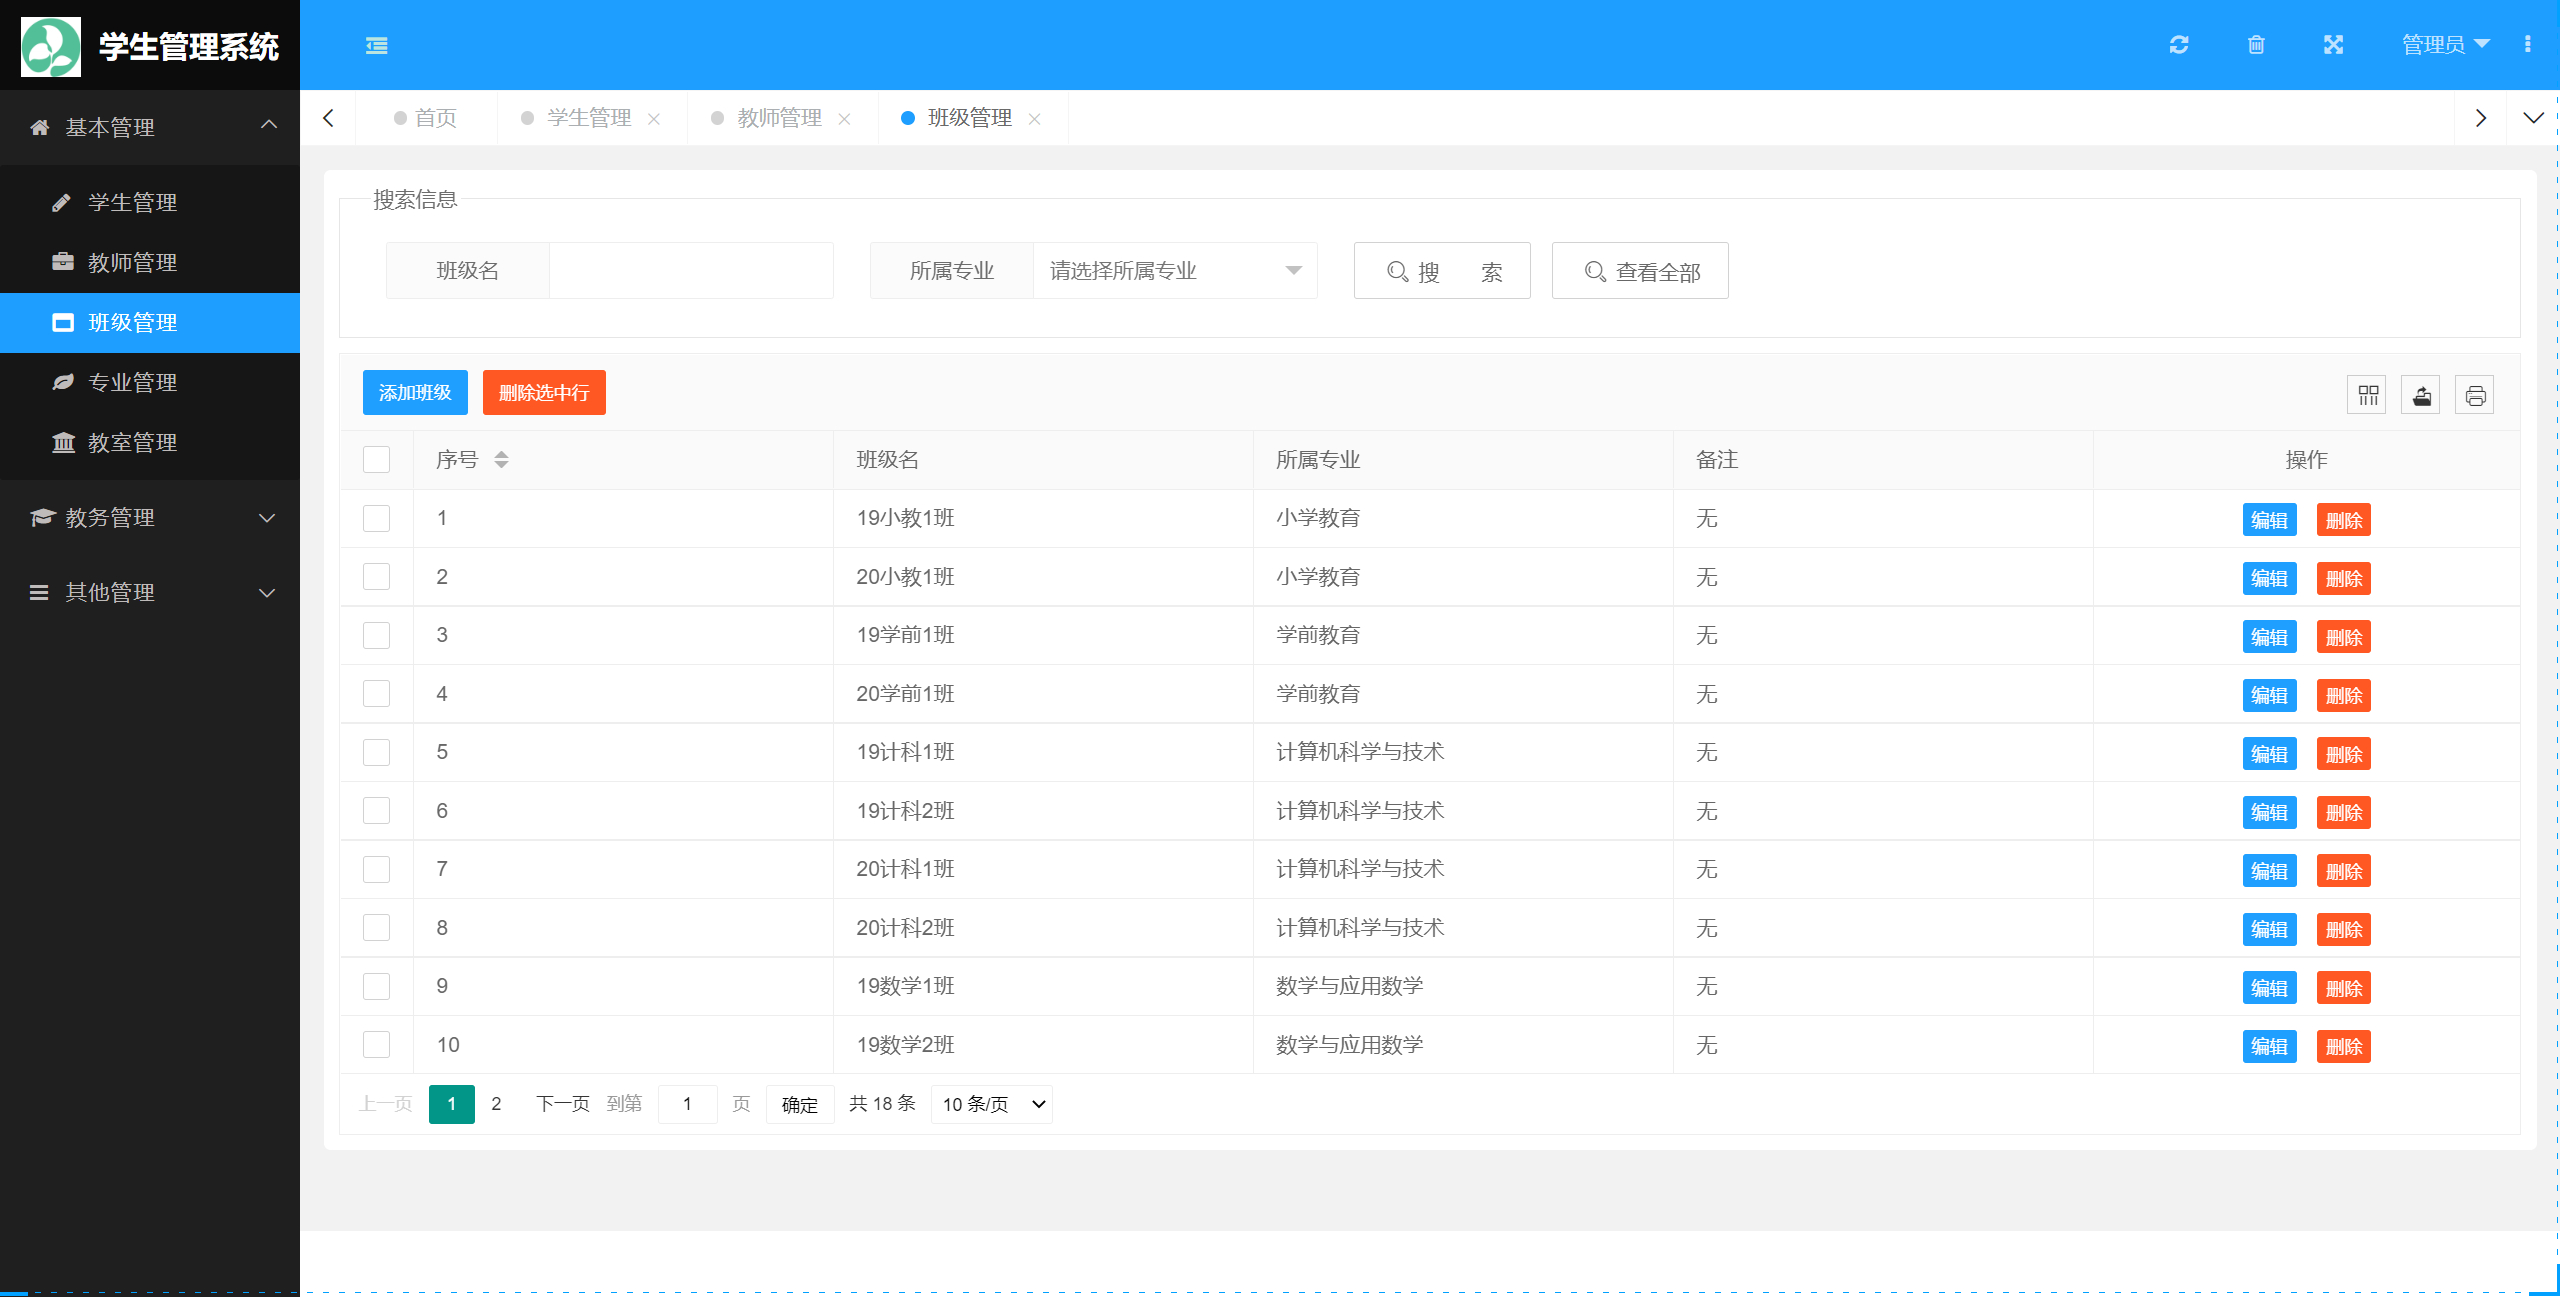Check the row for 19小教1班

pos(376,518)
